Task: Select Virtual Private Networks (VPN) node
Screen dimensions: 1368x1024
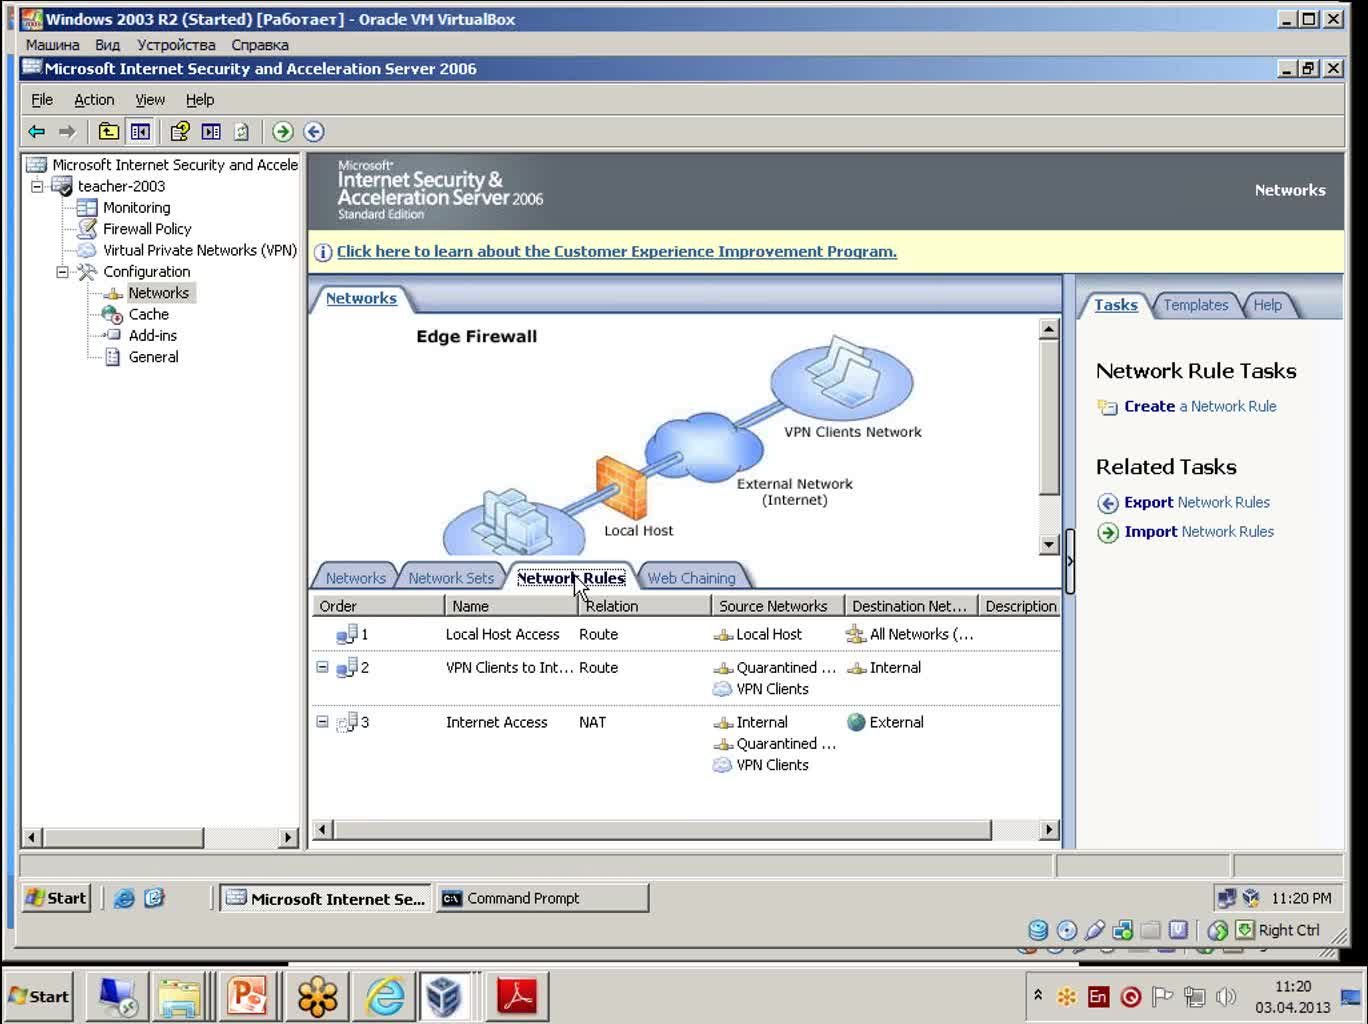Action: [x=200, y=250]
